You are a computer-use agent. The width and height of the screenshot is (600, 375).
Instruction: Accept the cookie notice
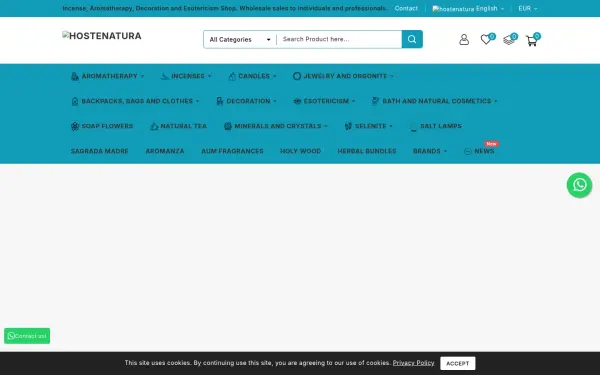tap(458, 364)
